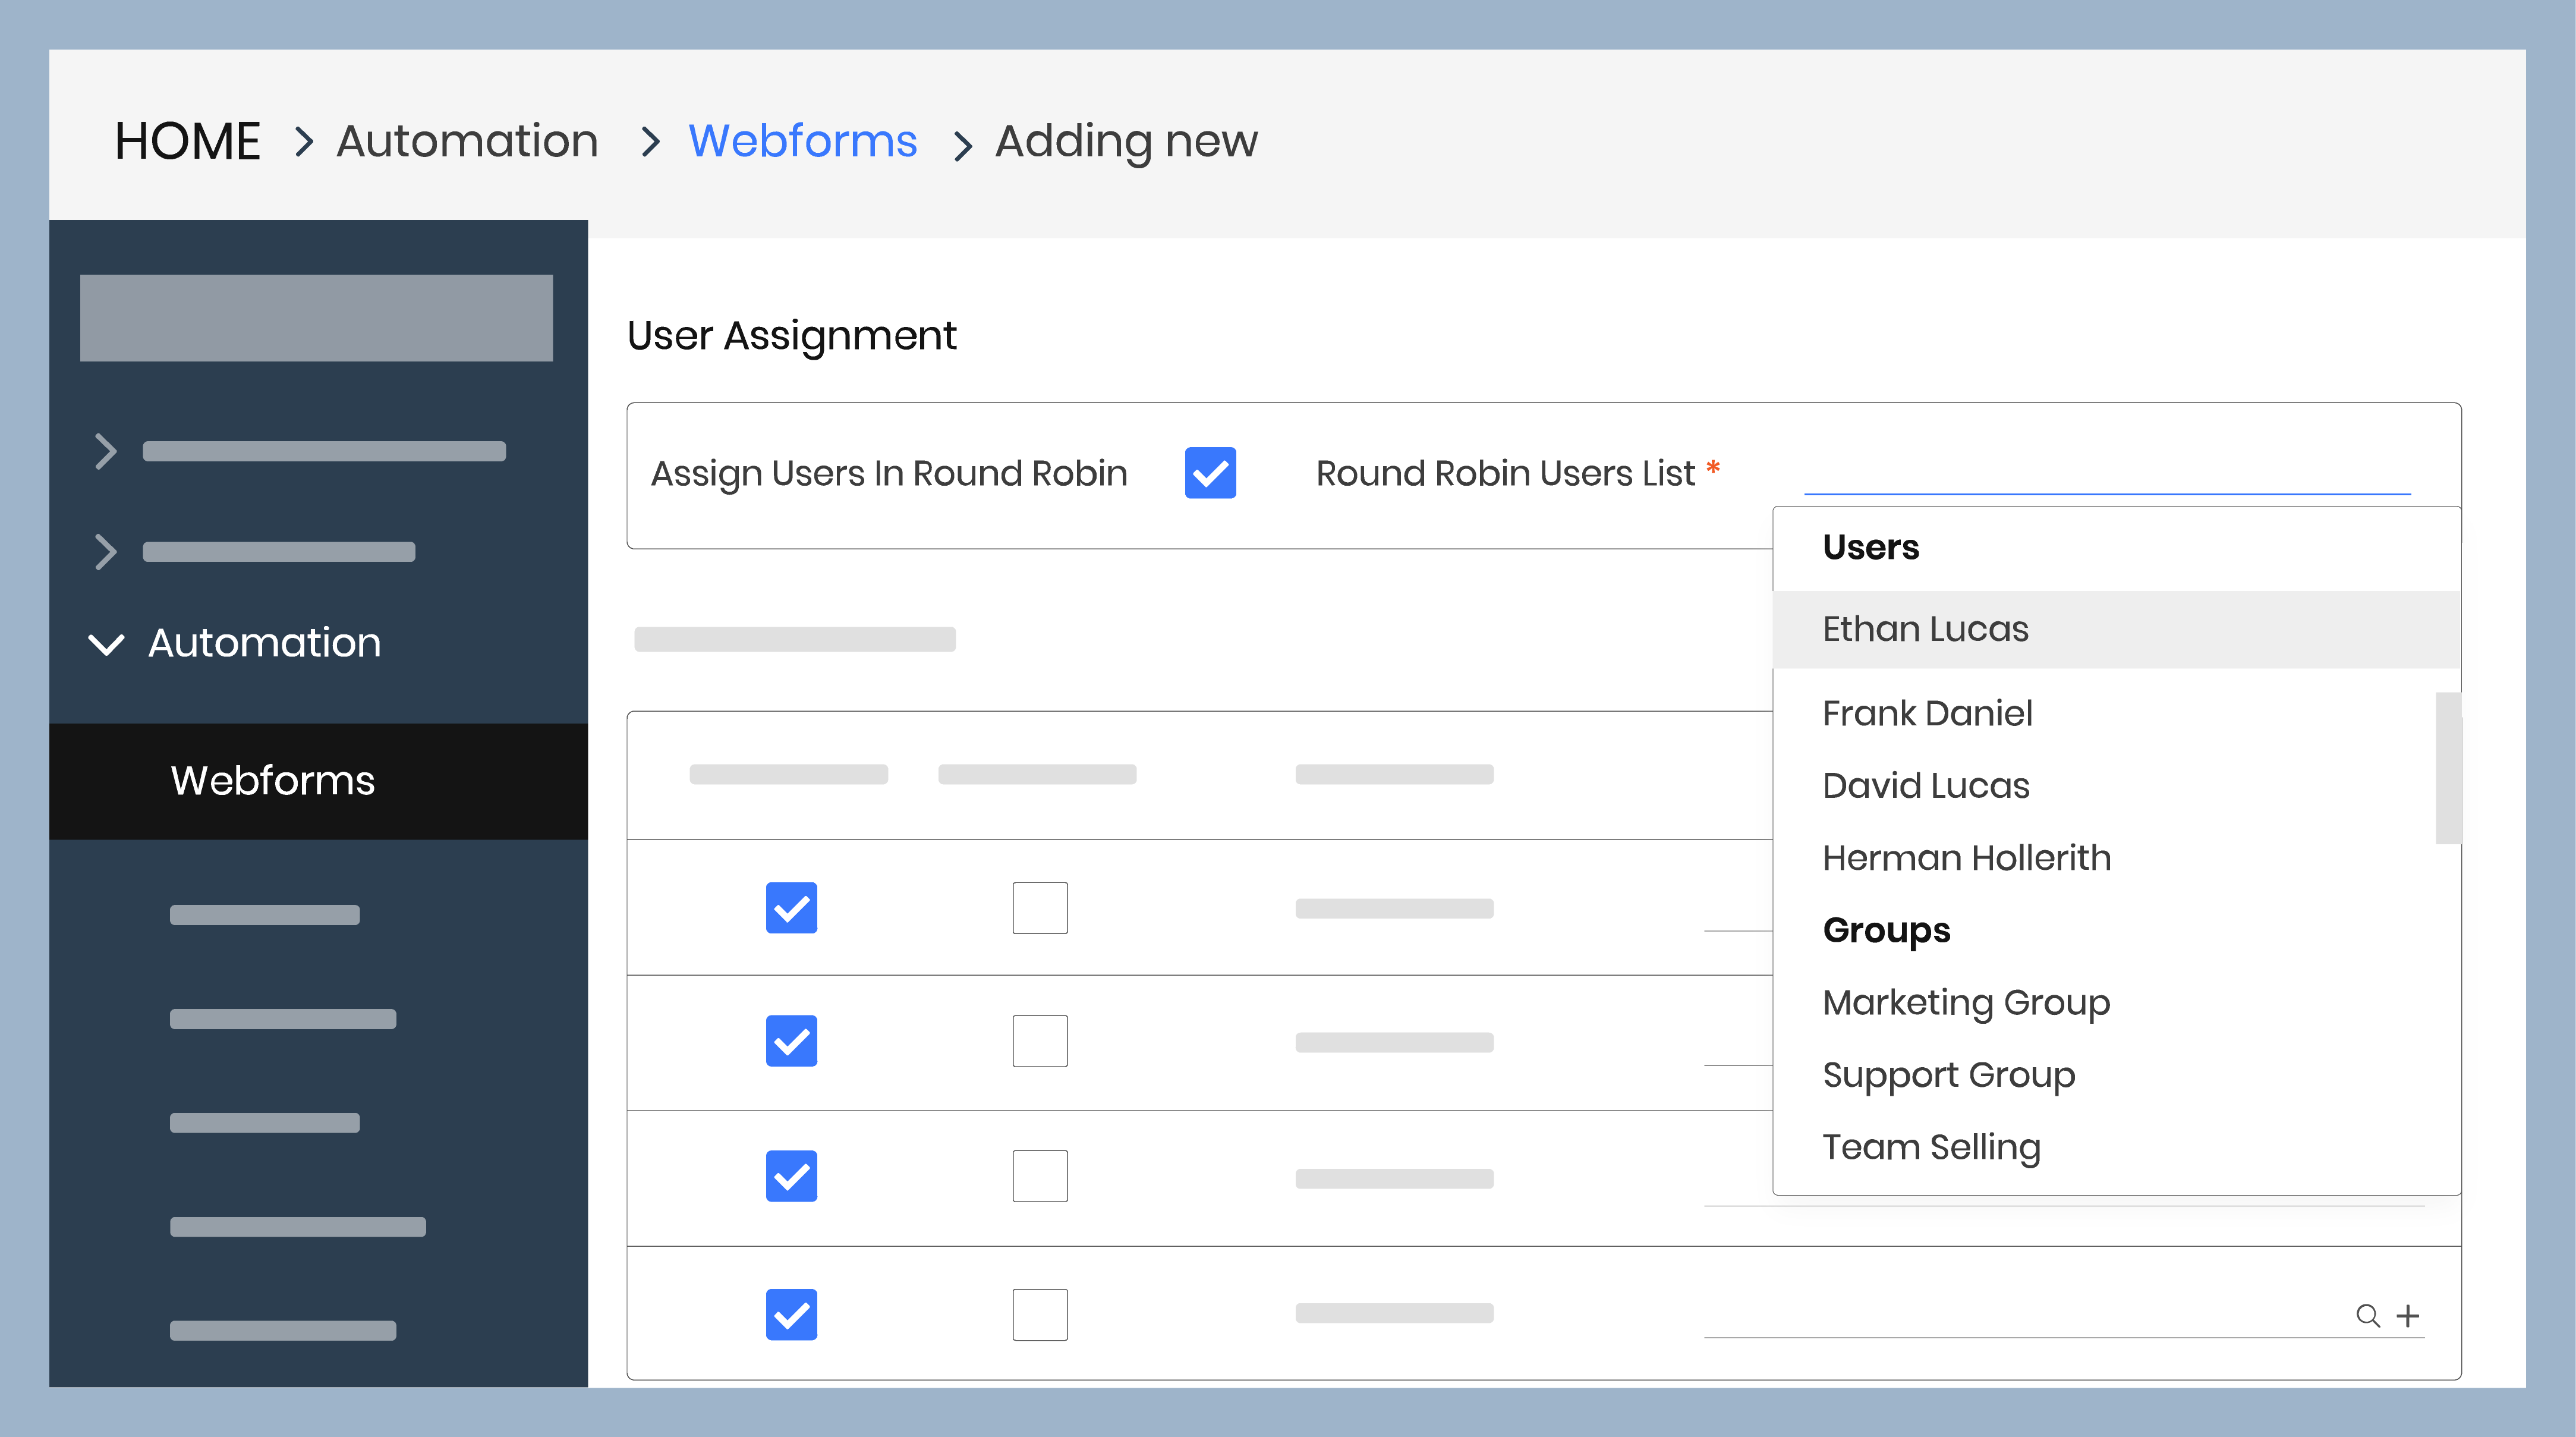Image resolution: width=2576 pixels, height=1437 pixels.
Task: Toggle first row's checked blue checkbox
Action: point(791,908)
